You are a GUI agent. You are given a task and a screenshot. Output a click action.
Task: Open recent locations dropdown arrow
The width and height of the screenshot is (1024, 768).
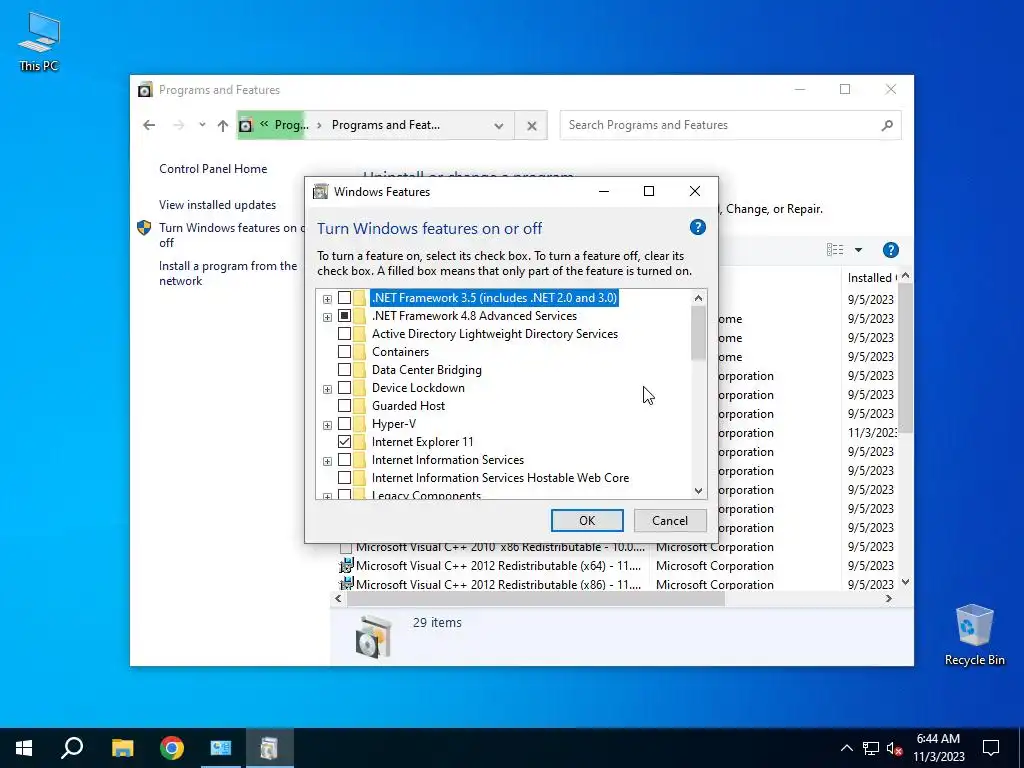202,125
